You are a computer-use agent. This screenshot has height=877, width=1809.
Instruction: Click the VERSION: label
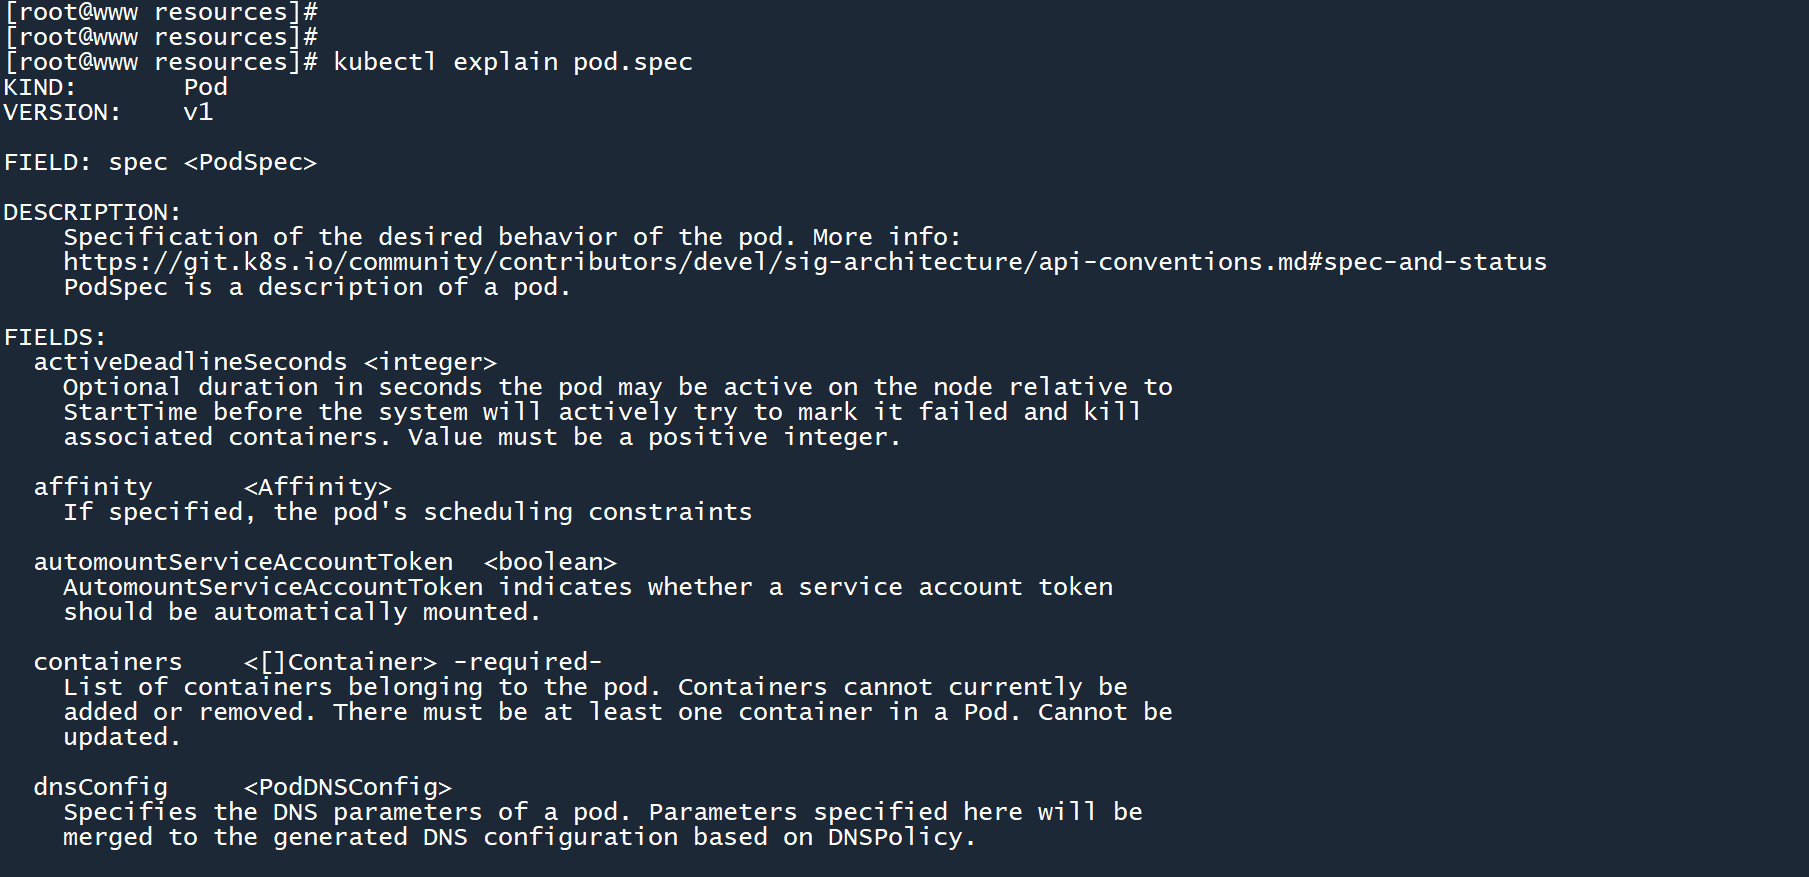click(62, 112)
